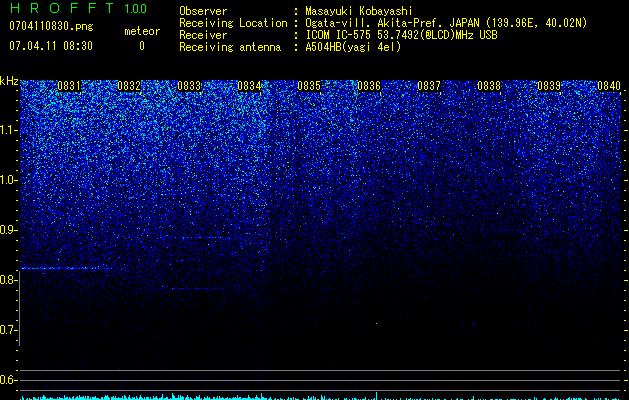Click the A504HB(yagi 4el) antenna text
629x400 pixels.
tap(353, 47)
